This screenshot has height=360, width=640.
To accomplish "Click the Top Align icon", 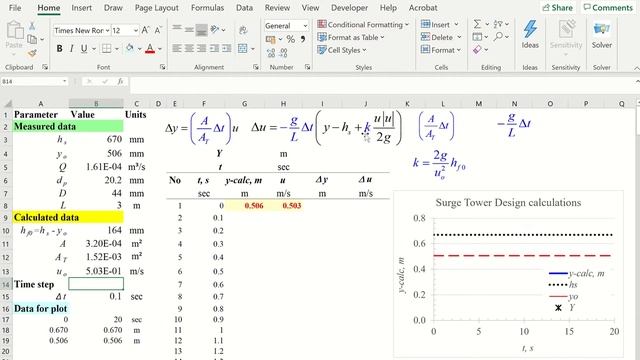I will click(x=177, y=29).
